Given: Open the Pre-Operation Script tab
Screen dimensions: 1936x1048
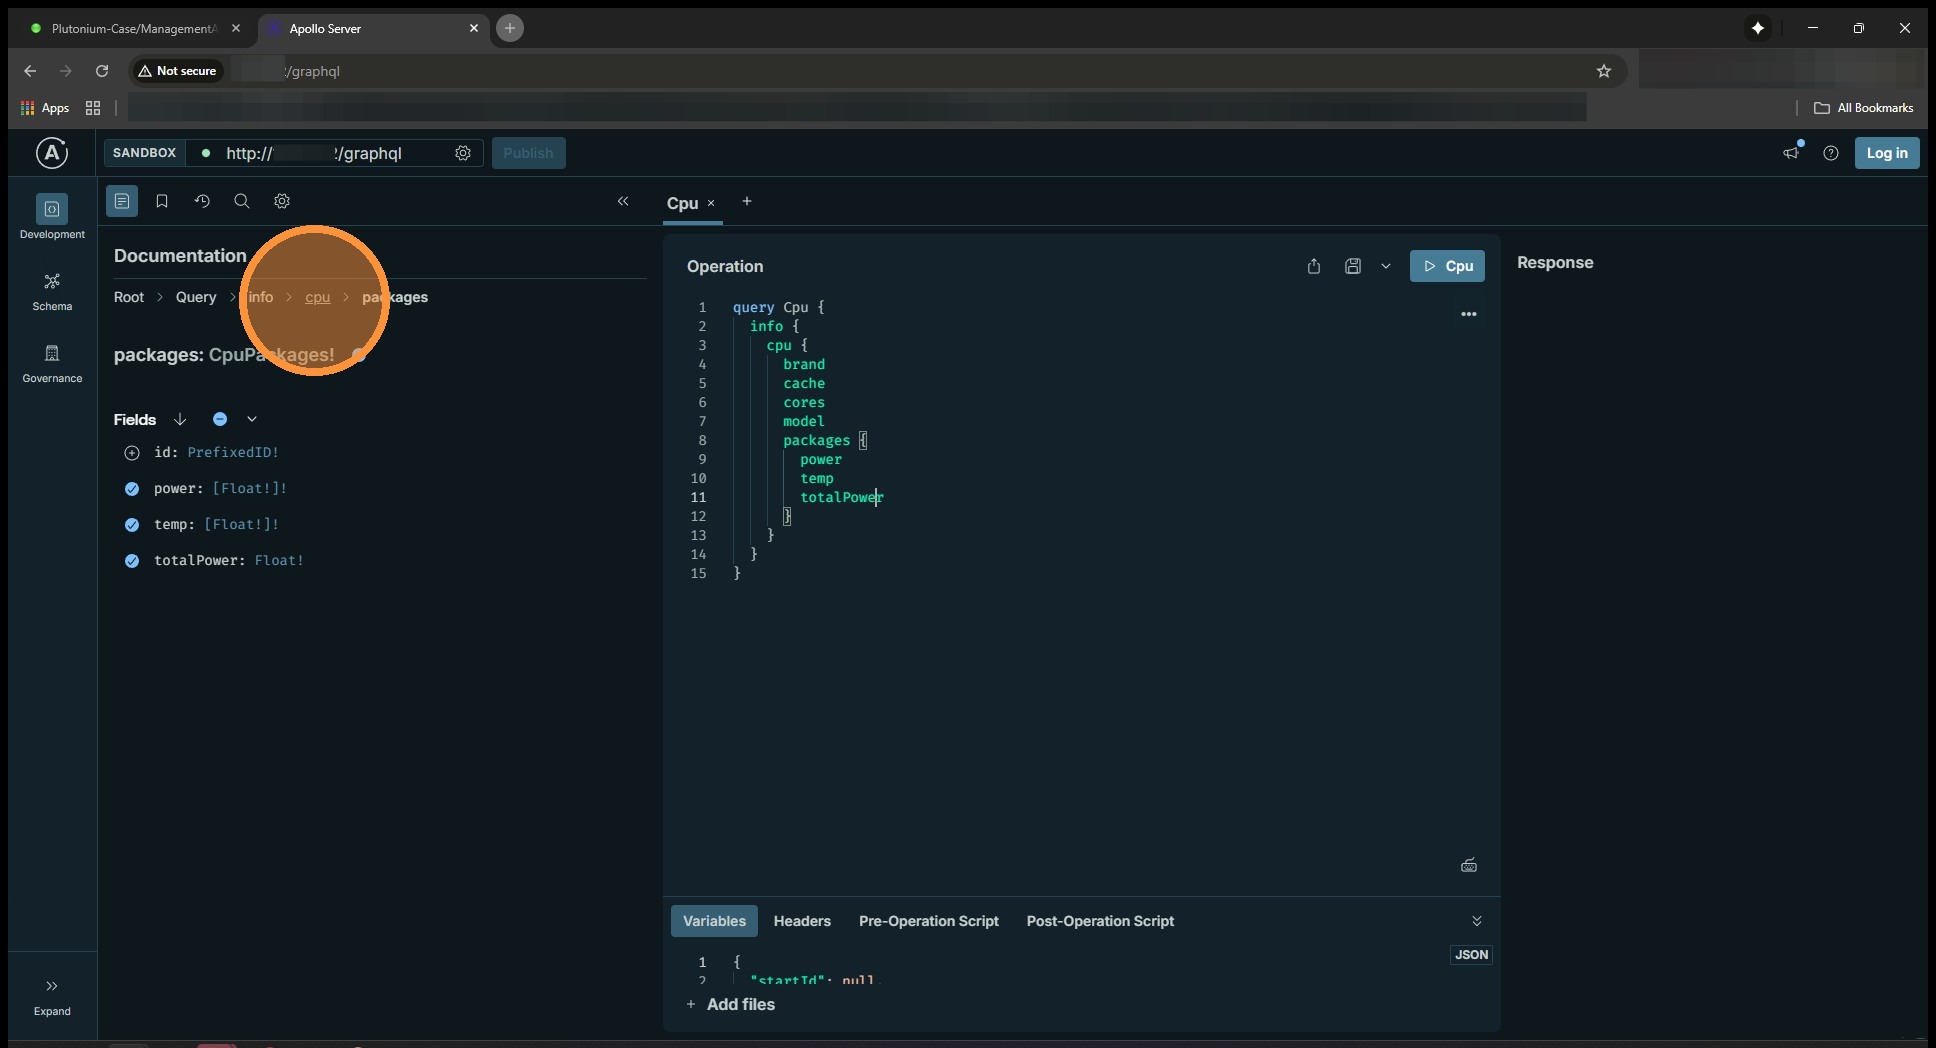Looking at the screenshot, I should pyautogui.click(x=928, y=921).
